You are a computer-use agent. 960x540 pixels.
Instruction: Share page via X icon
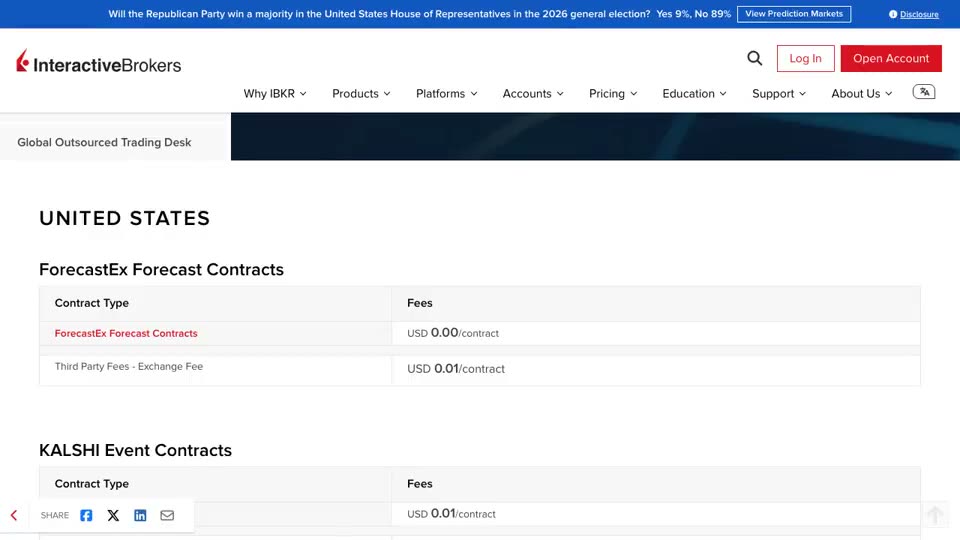pos(113,516)
